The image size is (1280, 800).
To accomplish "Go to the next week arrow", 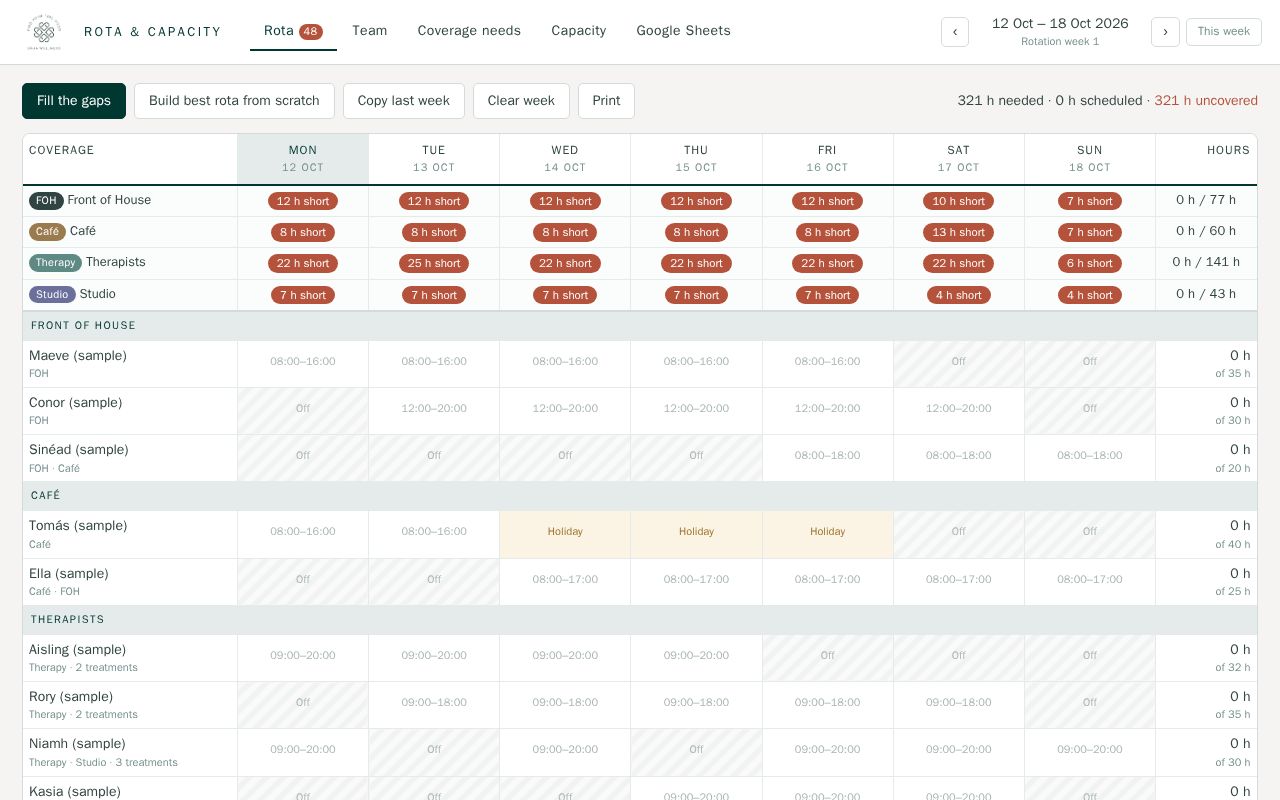I will (x=1165, y=32).
